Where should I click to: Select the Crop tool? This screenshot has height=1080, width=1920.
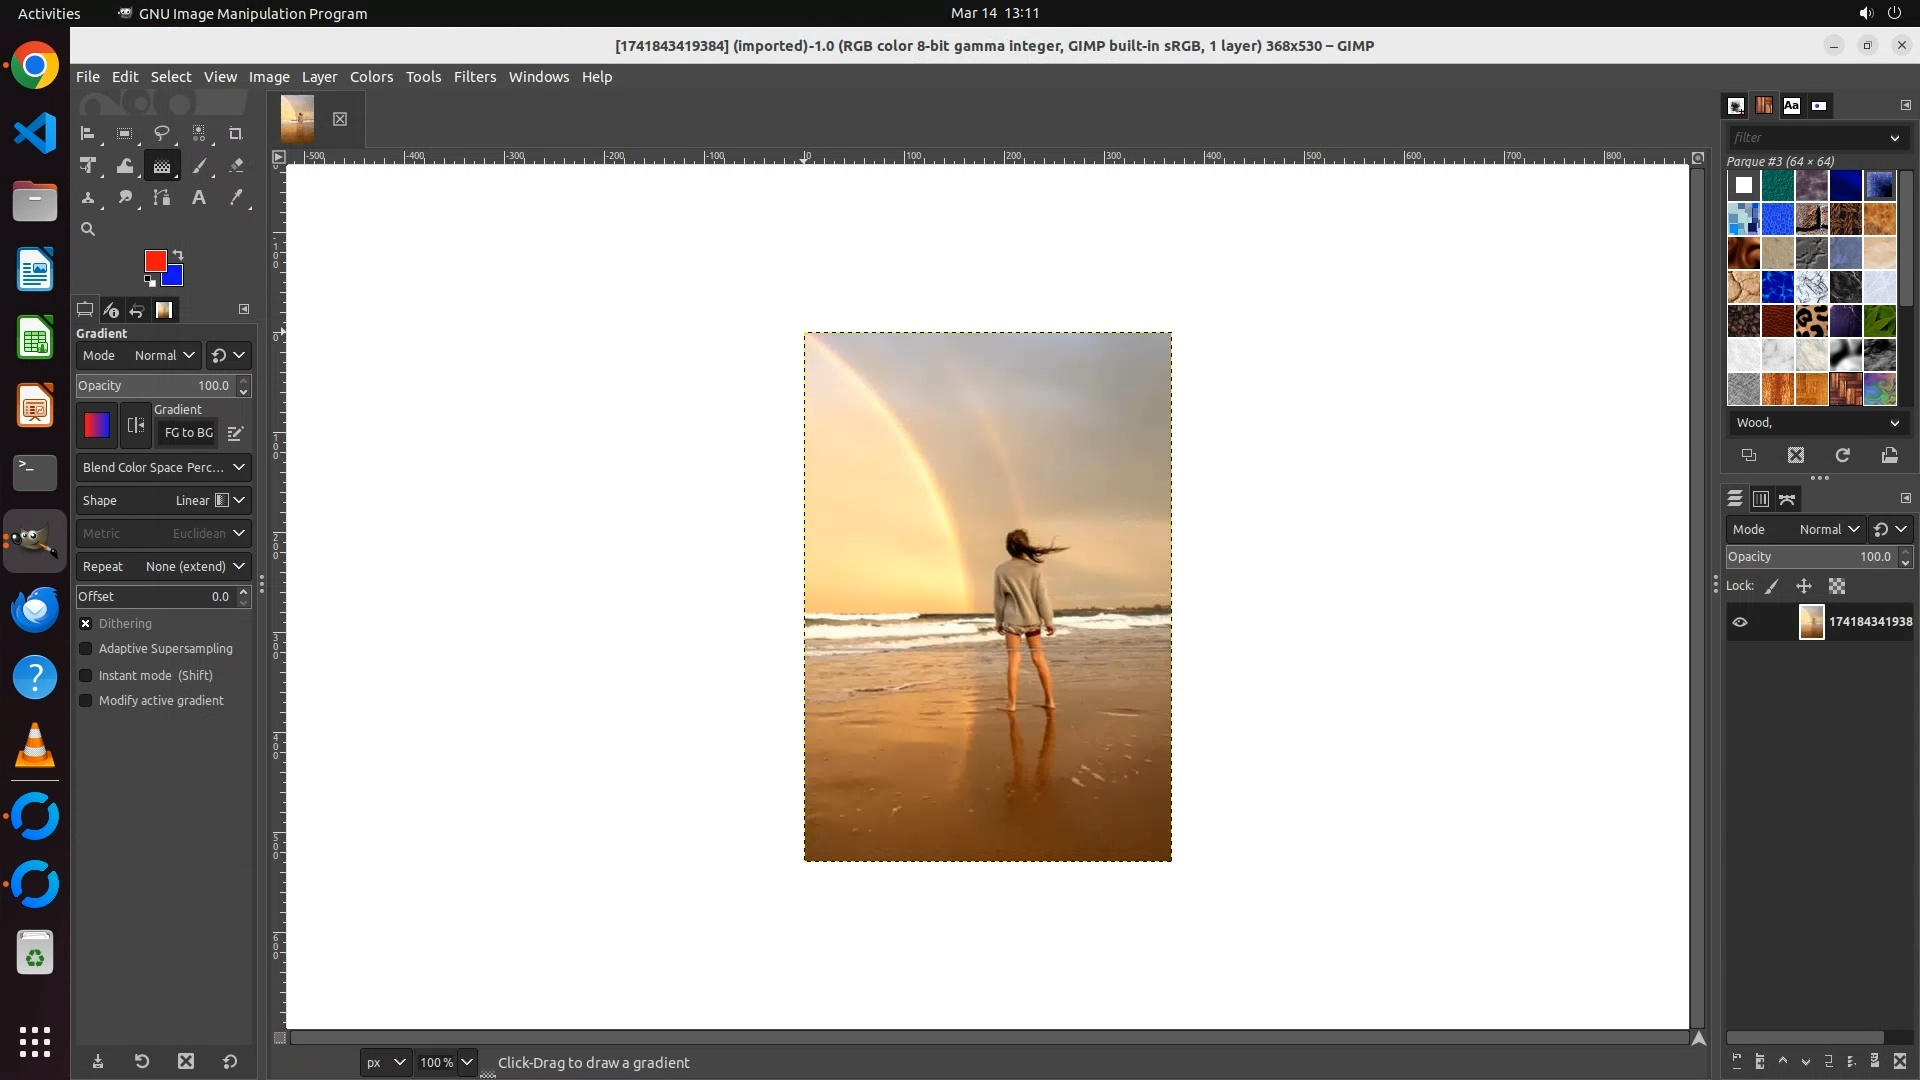point(236,134)
